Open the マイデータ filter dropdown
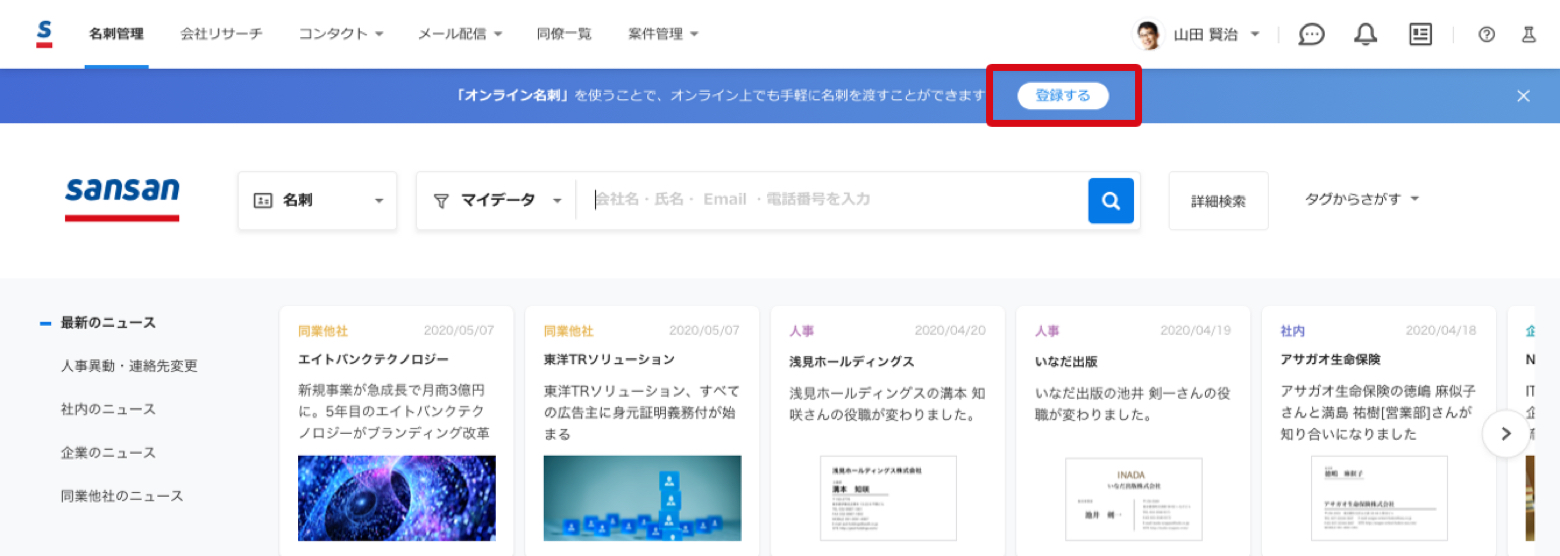1560x556 pixels. (497, 200)
